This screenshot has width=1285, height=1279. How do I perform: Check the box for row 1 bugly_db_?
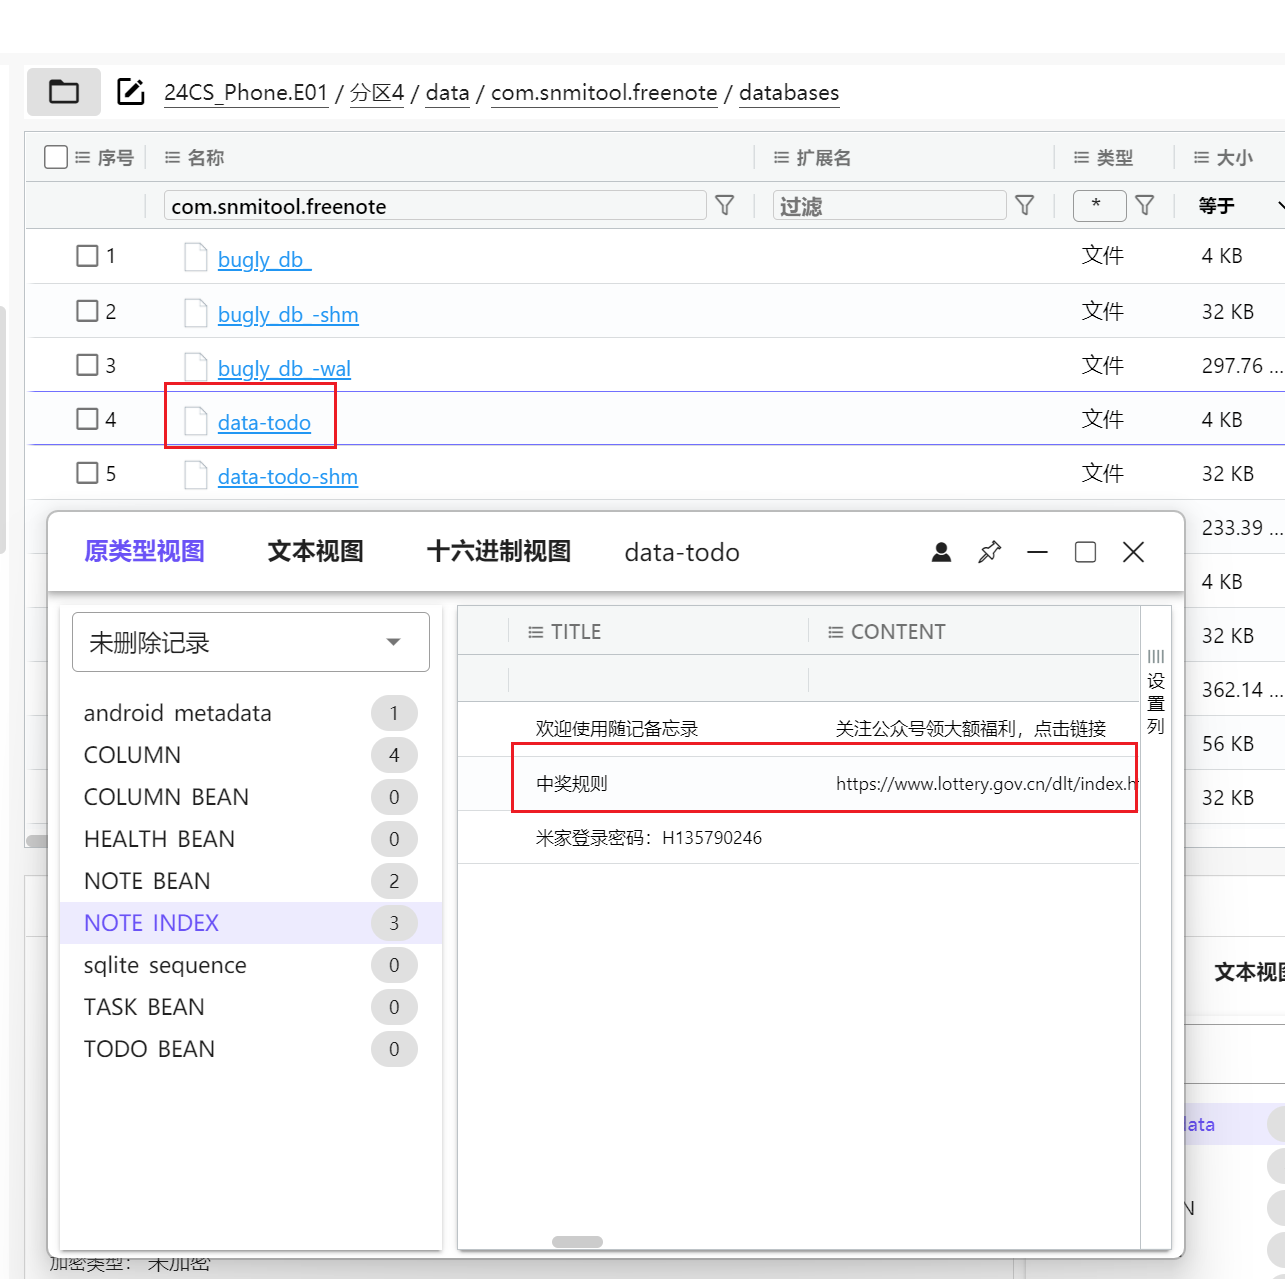point(88,256)
